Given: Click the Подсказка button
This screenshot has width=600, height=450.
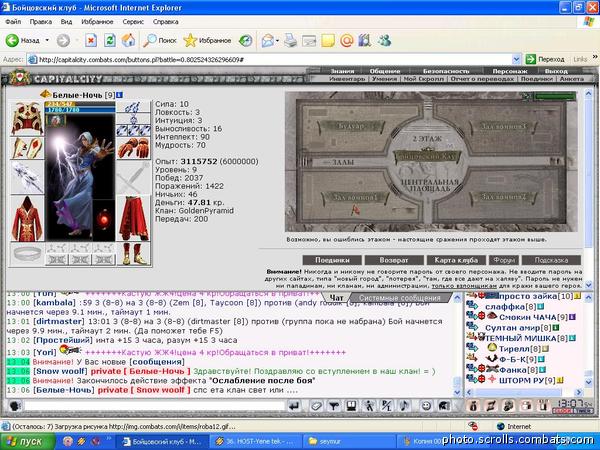Looking at the screenshot, I should [551, 260].
